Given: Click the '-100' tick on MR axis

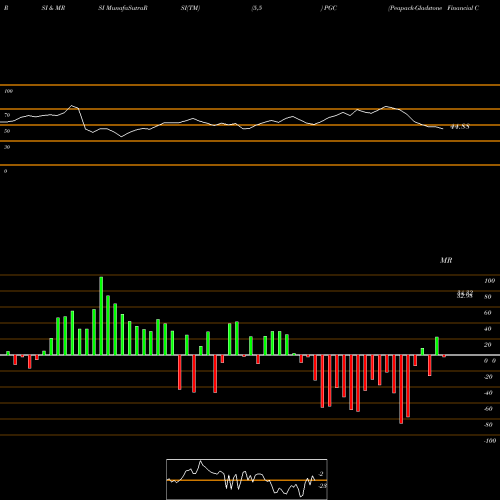Looking at the screenshot, I should coord(490,441).
